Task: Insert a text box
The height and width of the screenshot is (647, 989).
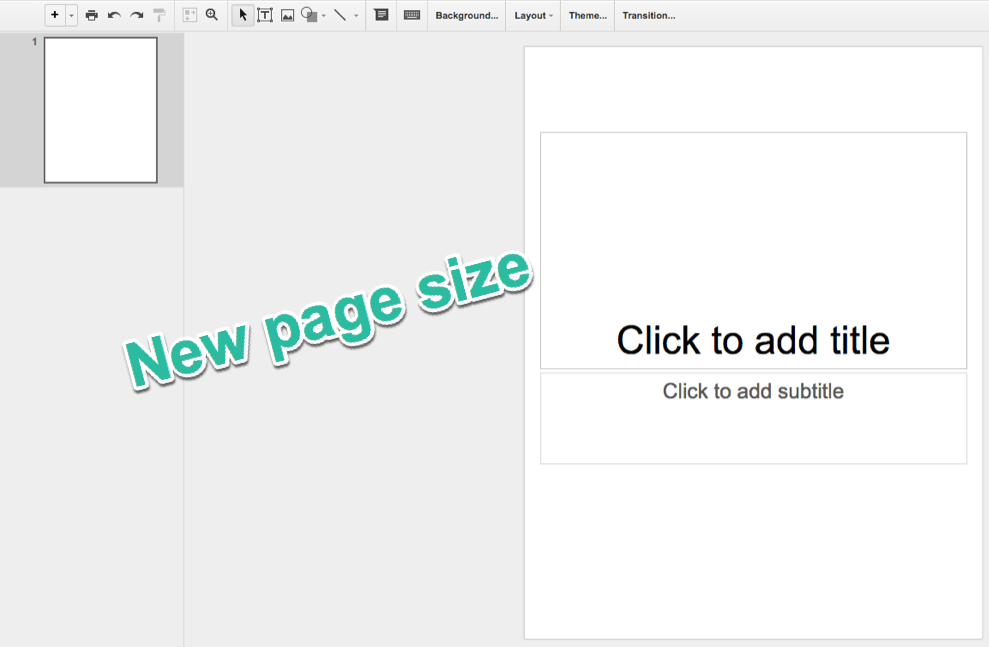Action: tap(265, 15)
